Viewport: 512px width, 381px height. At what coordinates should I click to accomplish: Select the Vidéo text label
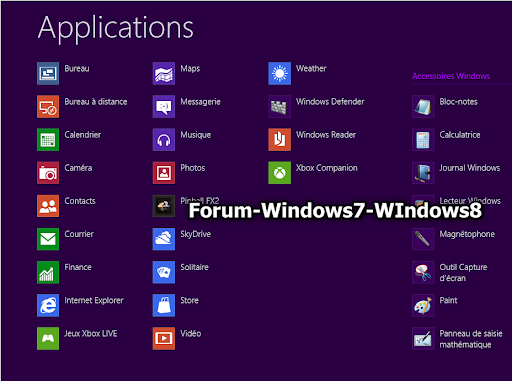click(x=191, y=333)
